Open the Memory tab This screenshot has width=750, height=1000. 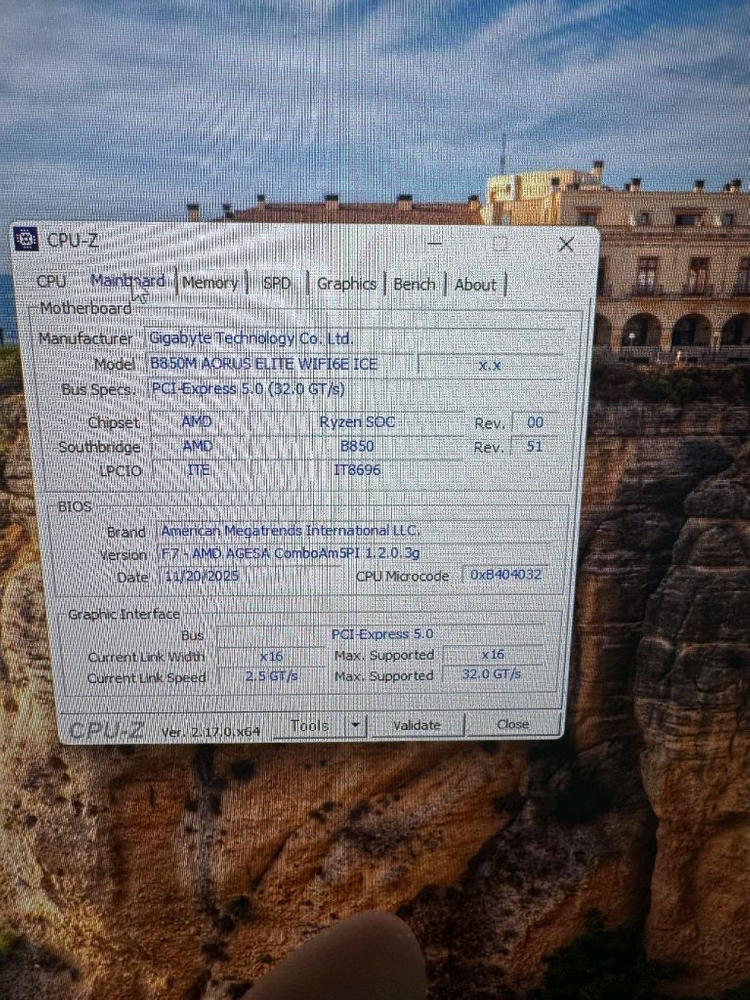point(210,283)
